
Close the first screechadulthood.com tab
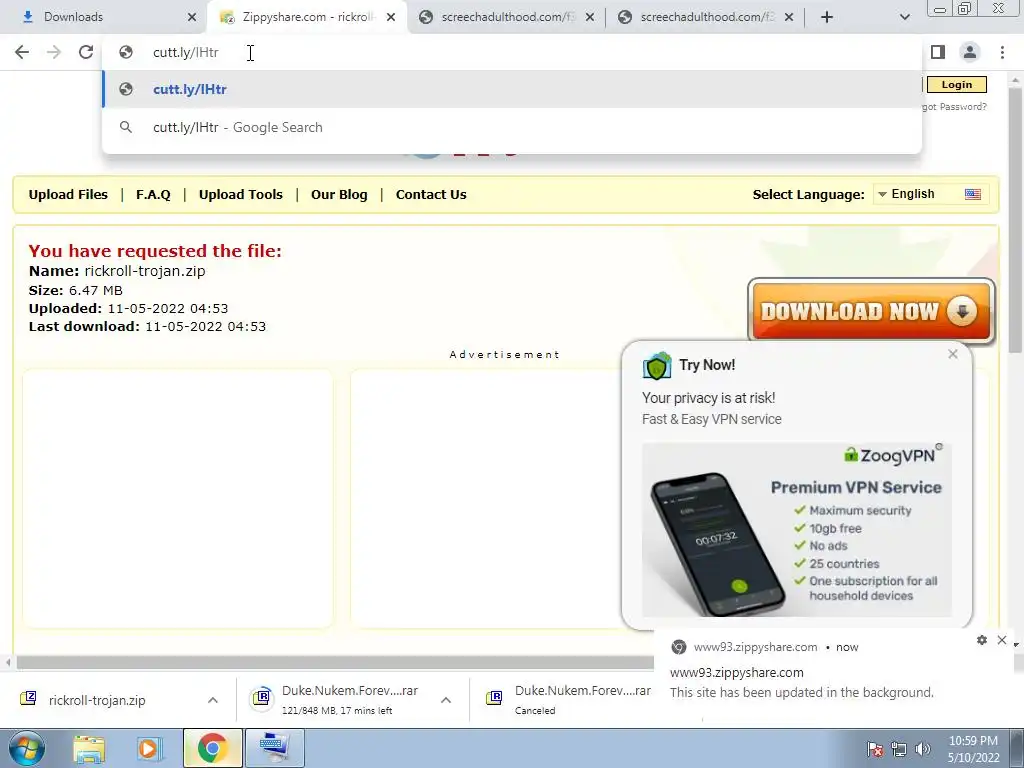pyautogui.click(x=589, y=17)
